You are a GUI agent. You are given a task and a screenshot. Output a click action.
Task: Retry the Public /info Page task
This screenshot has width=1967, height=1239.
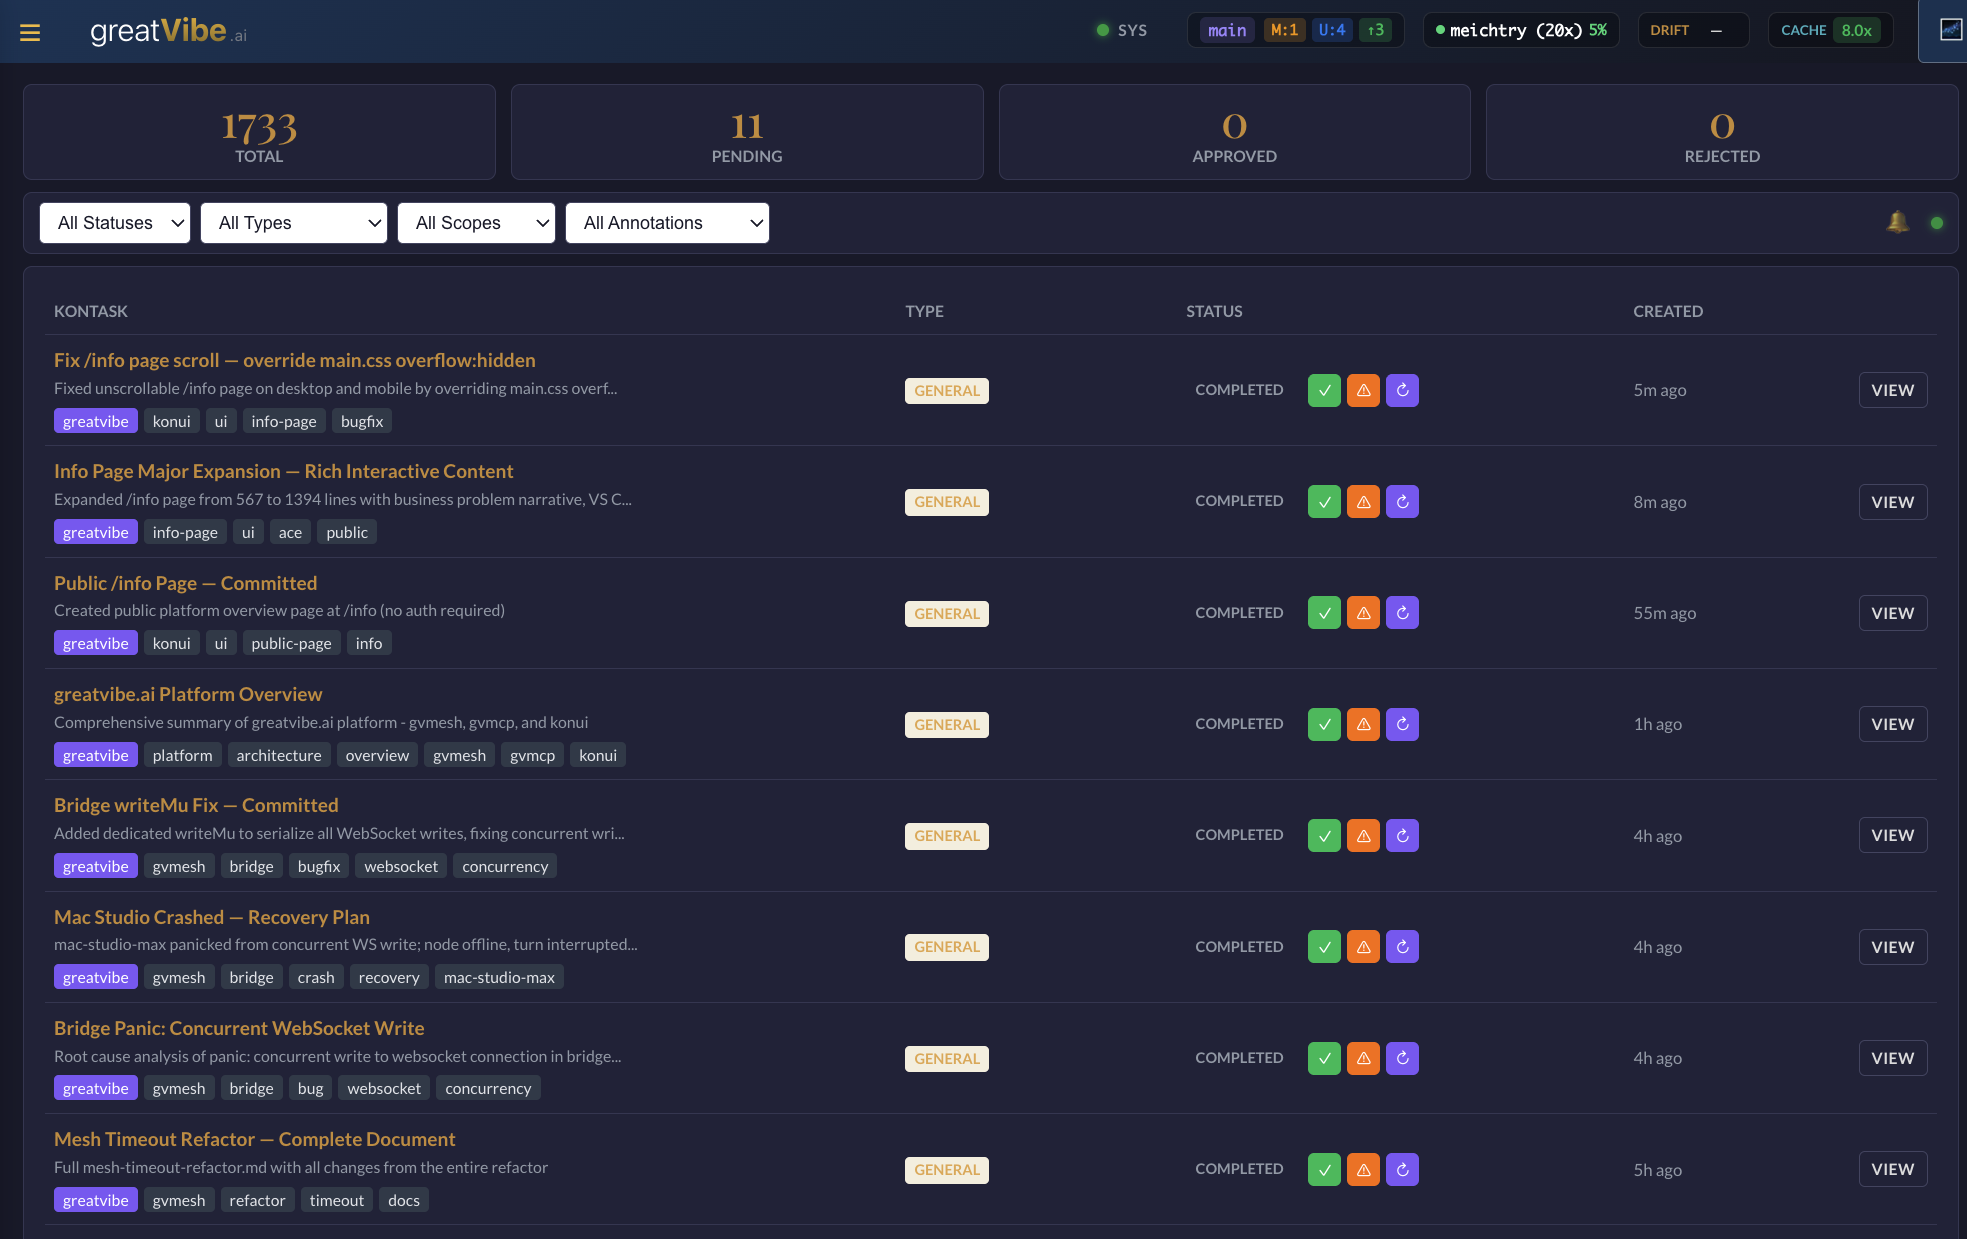click(1402, 612)
